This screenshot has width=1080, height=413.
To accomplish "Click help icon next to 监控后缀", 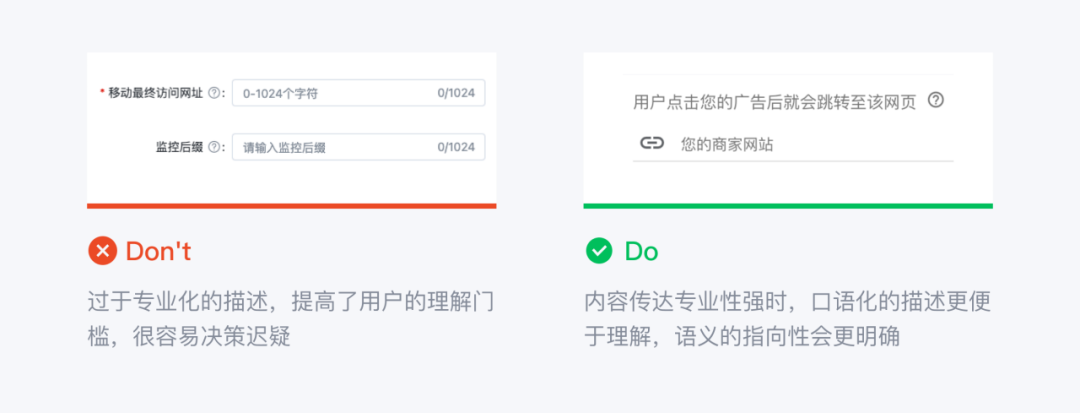I will click(x=213, y=147).
